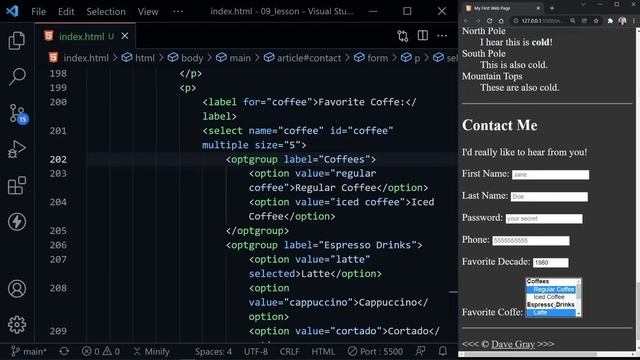
Task: Open the browser extensions puzzle icon
Action: (610, 21)
